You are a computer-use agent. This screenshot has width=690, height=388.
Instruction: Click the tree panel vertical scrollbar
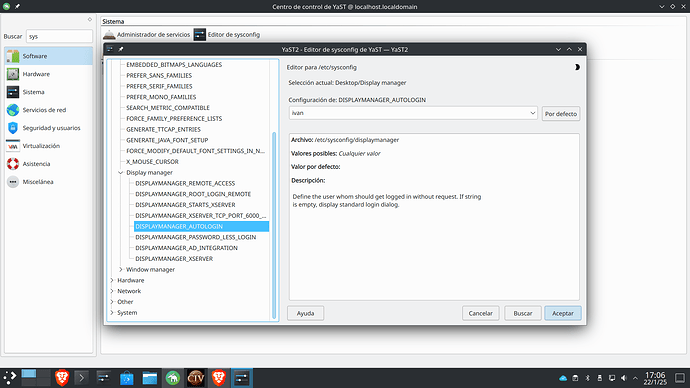pyautogui.click(x=274, y=225)
